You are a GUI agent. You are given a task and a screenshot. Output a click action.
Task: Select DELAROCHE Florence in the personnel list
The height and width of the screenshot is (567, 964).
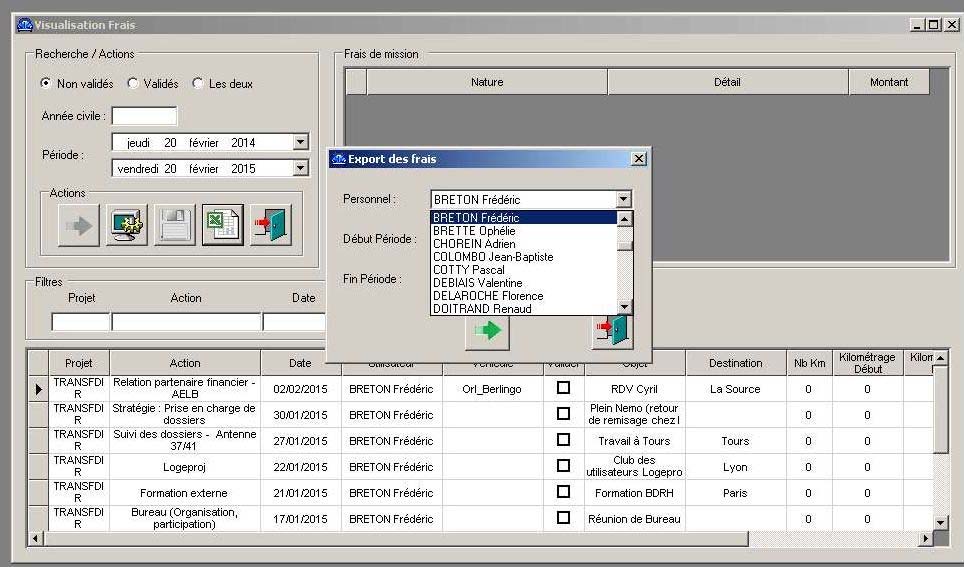coord(488,296)
